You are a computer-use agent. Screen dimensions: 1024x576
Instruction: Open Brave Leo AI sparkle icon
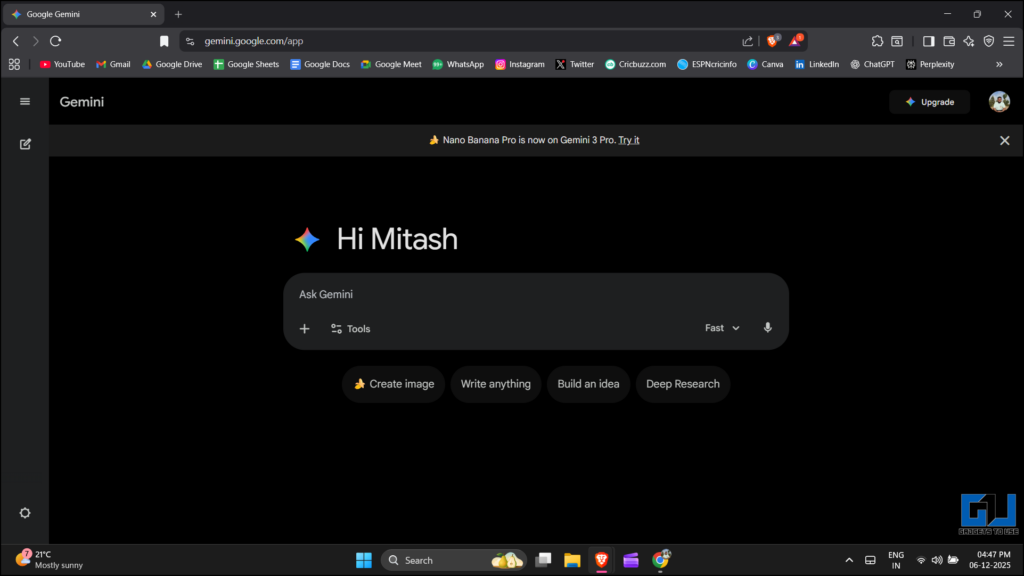pyautogui.click(x=968, y=41)
